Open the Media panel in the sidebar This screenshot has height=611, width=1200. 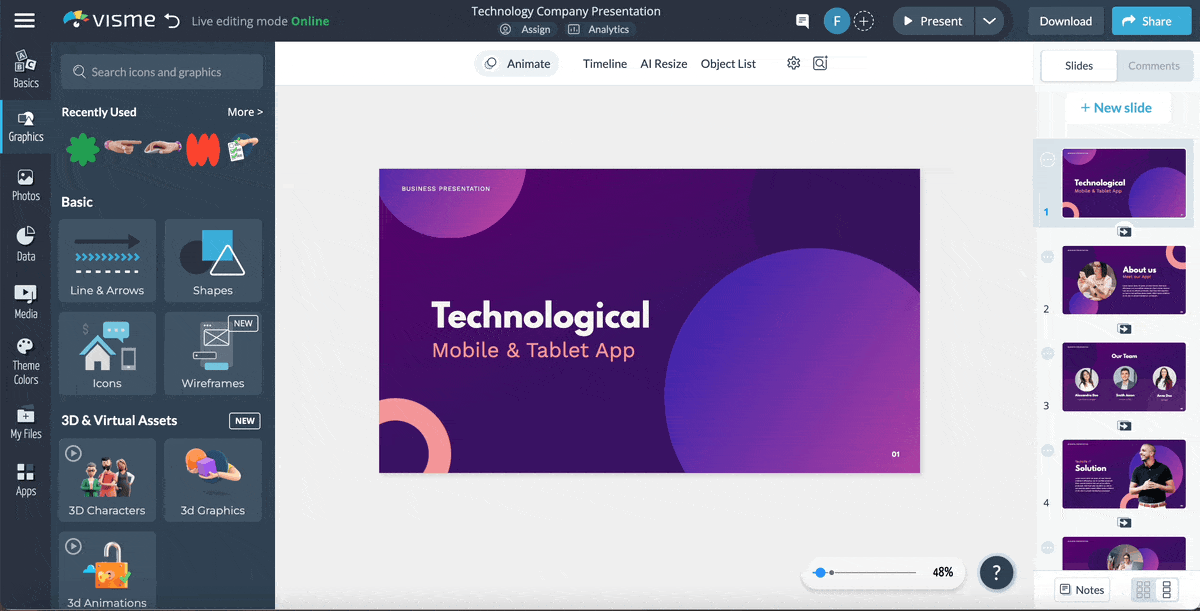pos(25,297)
